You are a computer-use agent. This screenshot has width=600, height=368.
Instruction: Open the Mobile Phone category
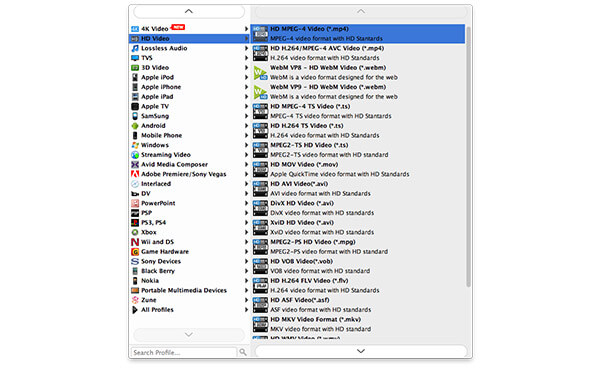point(189,135)
